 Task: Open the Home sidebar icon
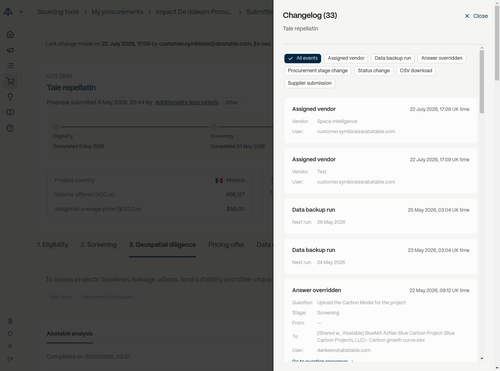click(10, 34)
